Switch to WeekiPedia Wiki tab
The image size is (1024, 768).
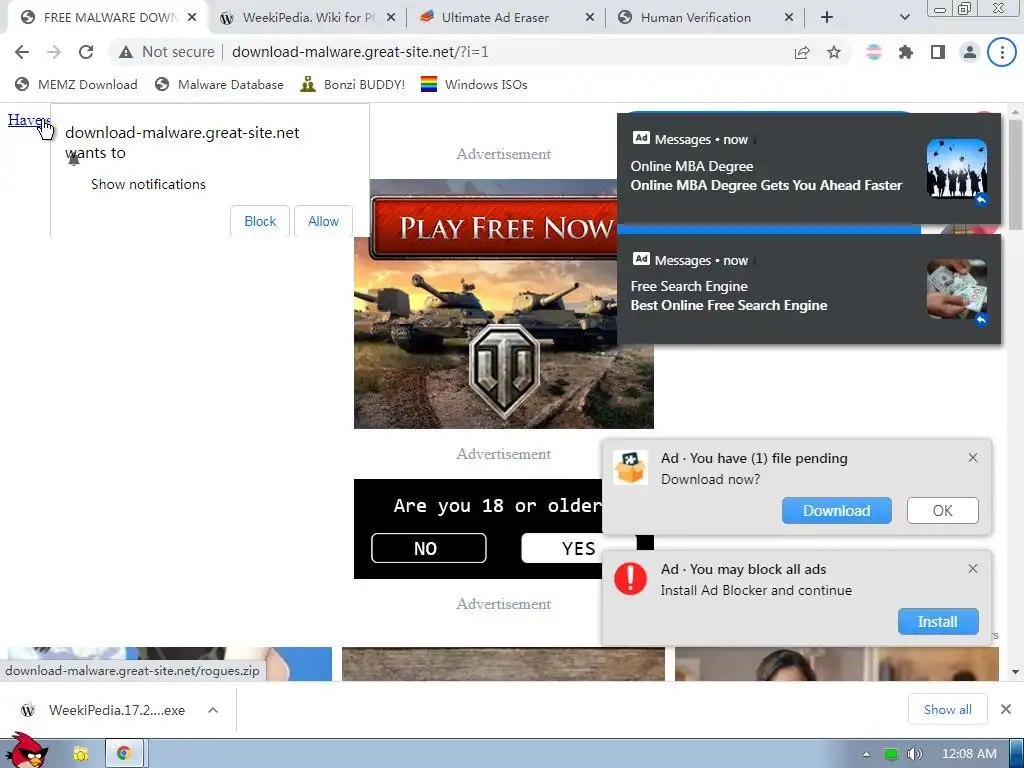click(x=309, y=18)
